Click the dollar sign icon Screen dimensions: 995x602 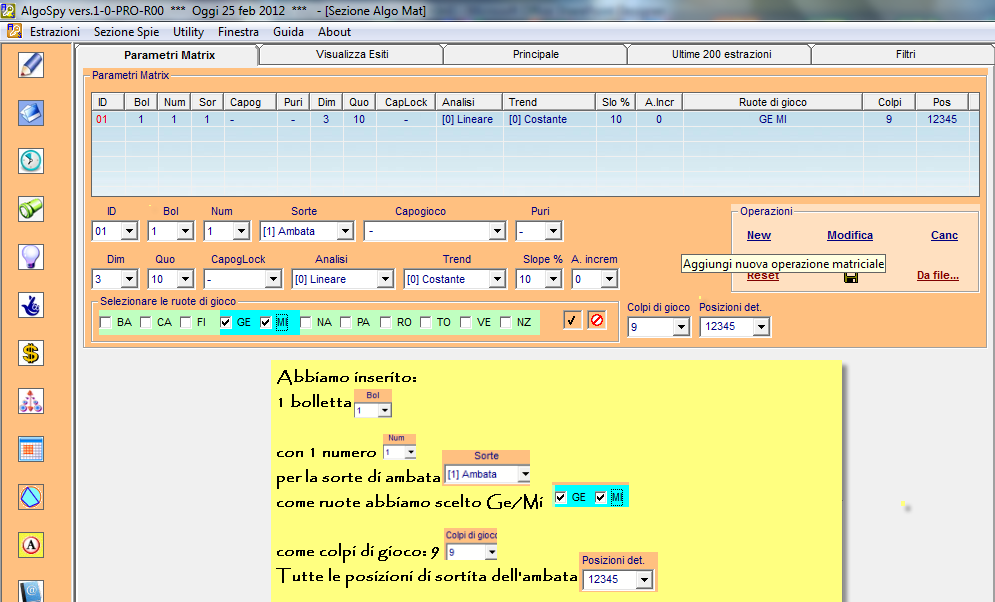pos(31,353)
